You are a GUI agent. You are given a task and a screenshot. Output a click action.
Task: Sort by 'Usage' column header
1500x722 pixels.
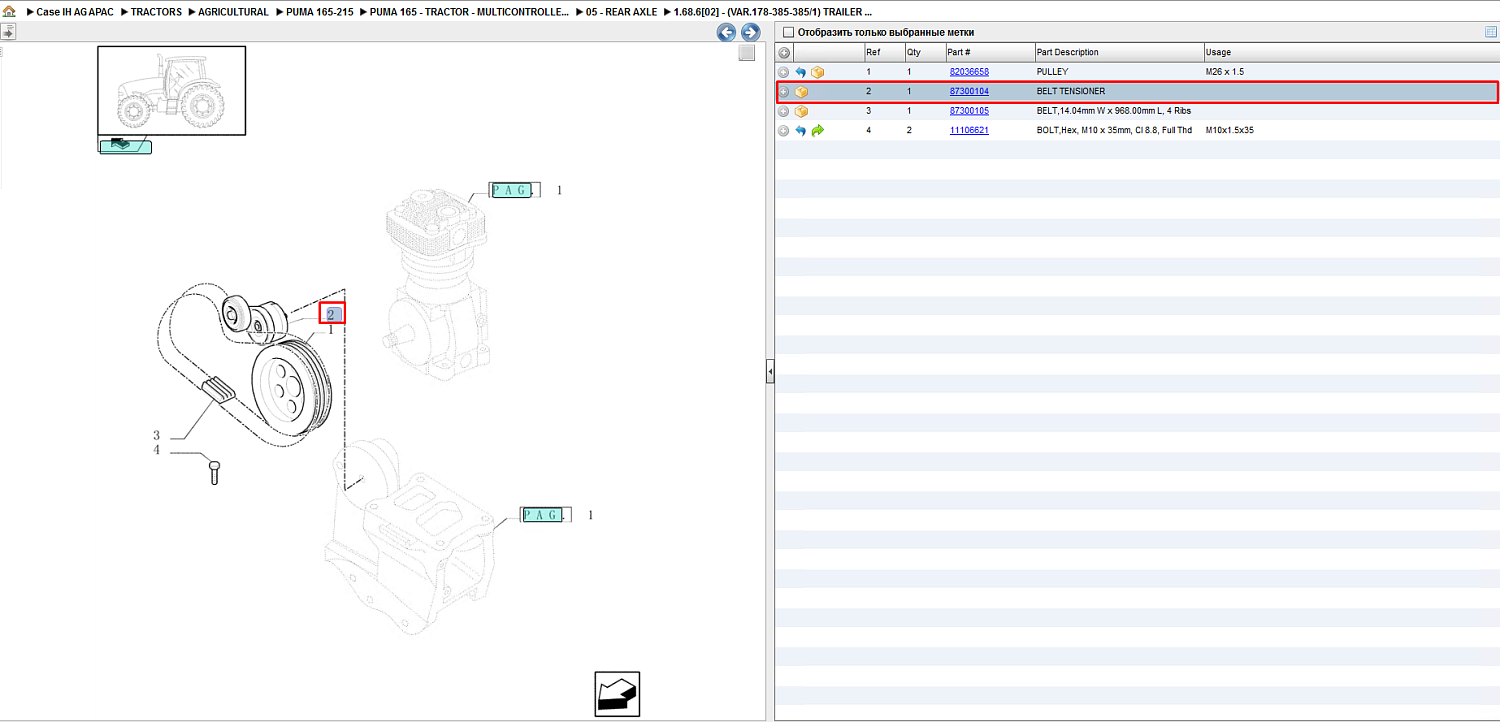(1351, 52)
